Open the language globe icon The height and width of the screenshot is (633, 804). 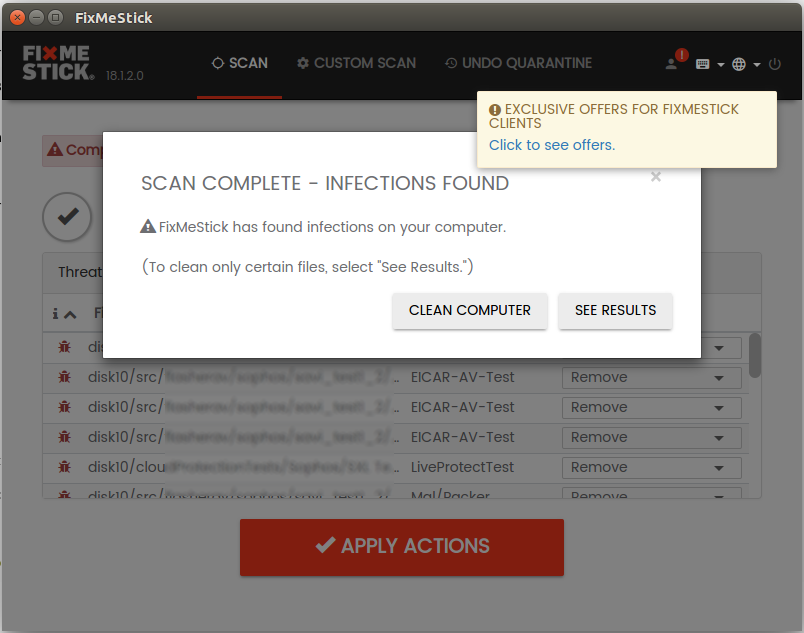739,64
